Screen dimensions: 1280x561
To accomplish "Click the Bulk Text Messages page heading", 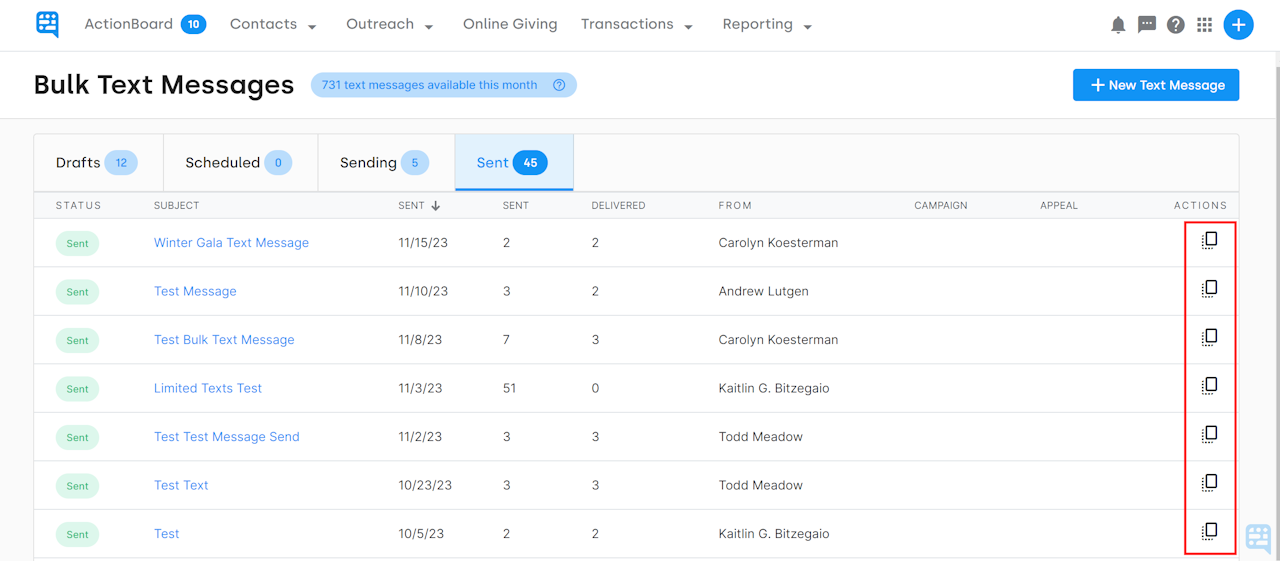I will 164,85.
